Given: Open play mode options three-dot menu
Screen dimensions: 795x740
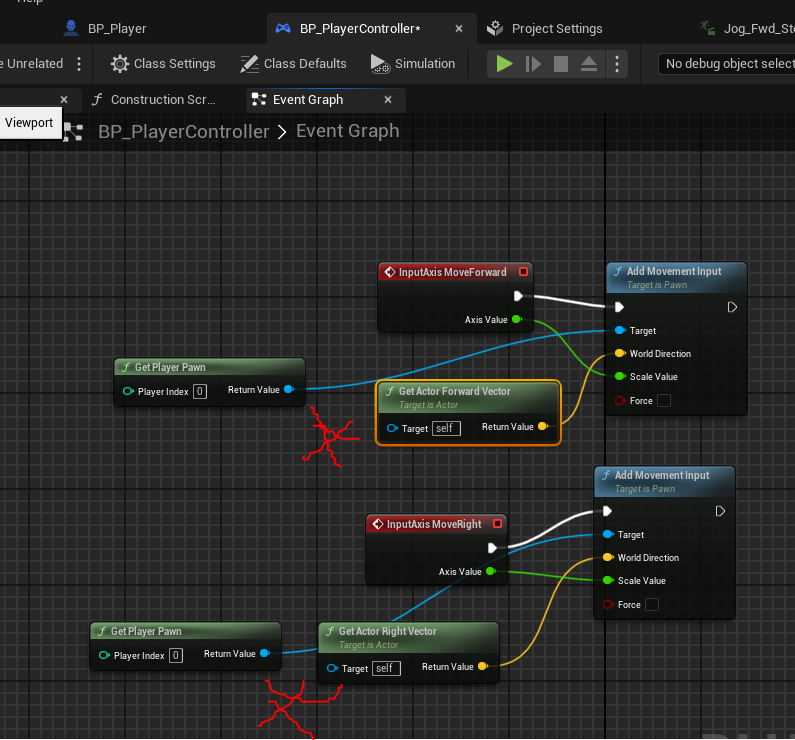Looking at the screenshot, I should (x=617, y=64).
